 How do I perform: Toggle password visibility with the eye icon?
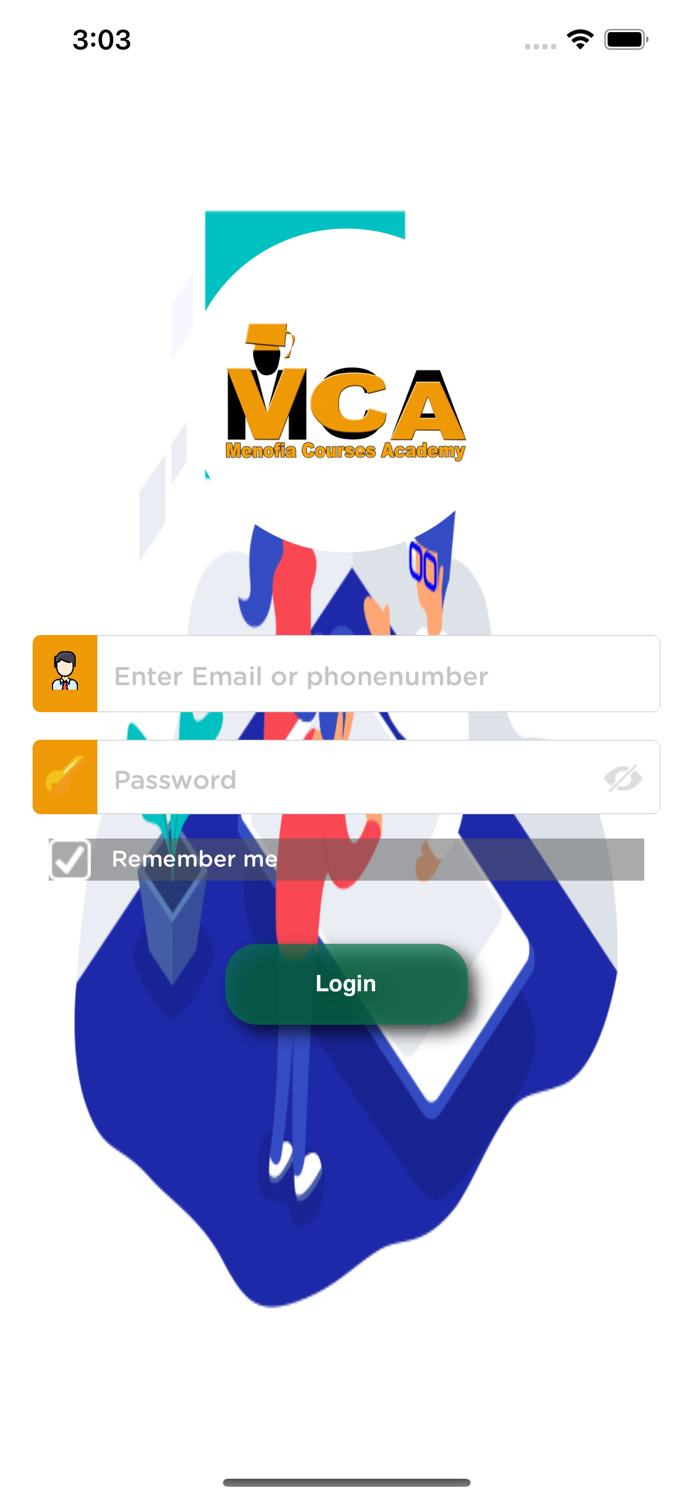[622, 778]
